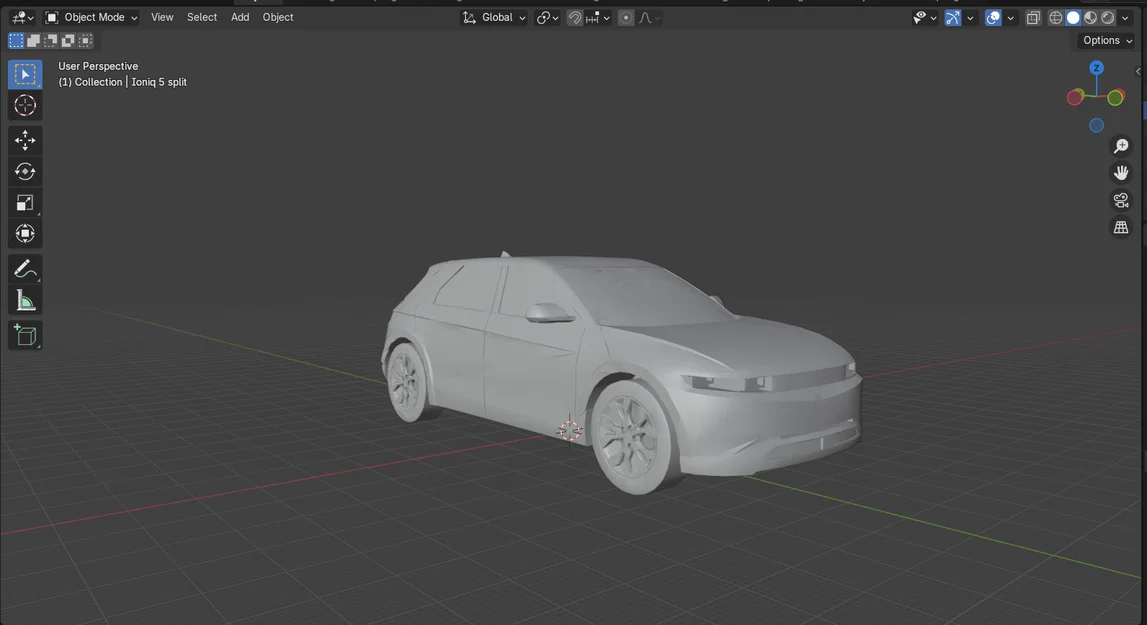Image resolution: width=1147 pixels, height=625 pixels.
Task: Toggle X-ray viewport shading
Action: click(1033, 17)
